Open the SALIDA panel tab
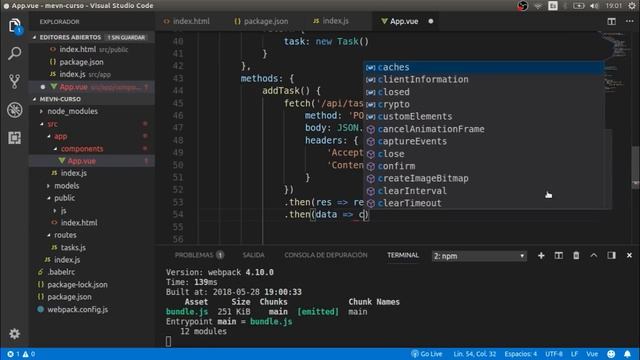640x360 pixels. (x=253, y=255)
